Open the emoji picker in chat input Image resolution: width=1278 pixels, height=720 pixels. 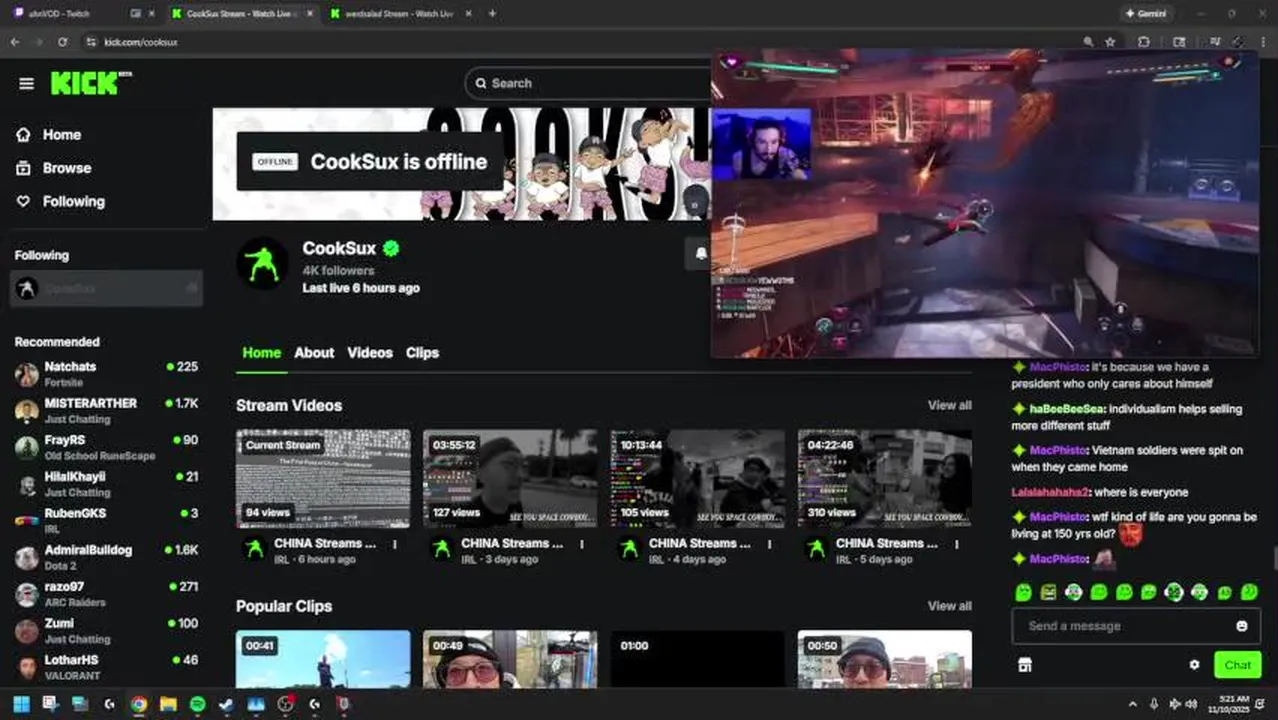[1242, 626]
